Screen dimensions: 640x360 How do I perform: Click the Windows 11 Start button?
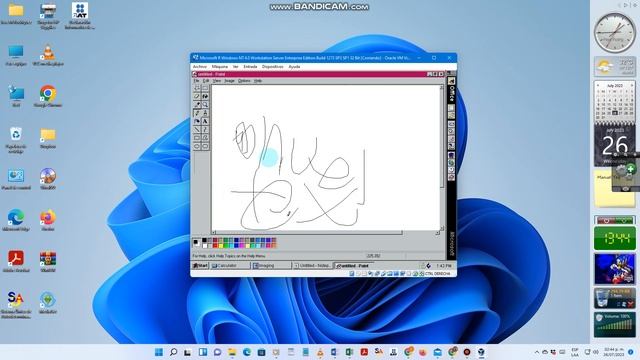pyautogui.click(x=159, y=352)
